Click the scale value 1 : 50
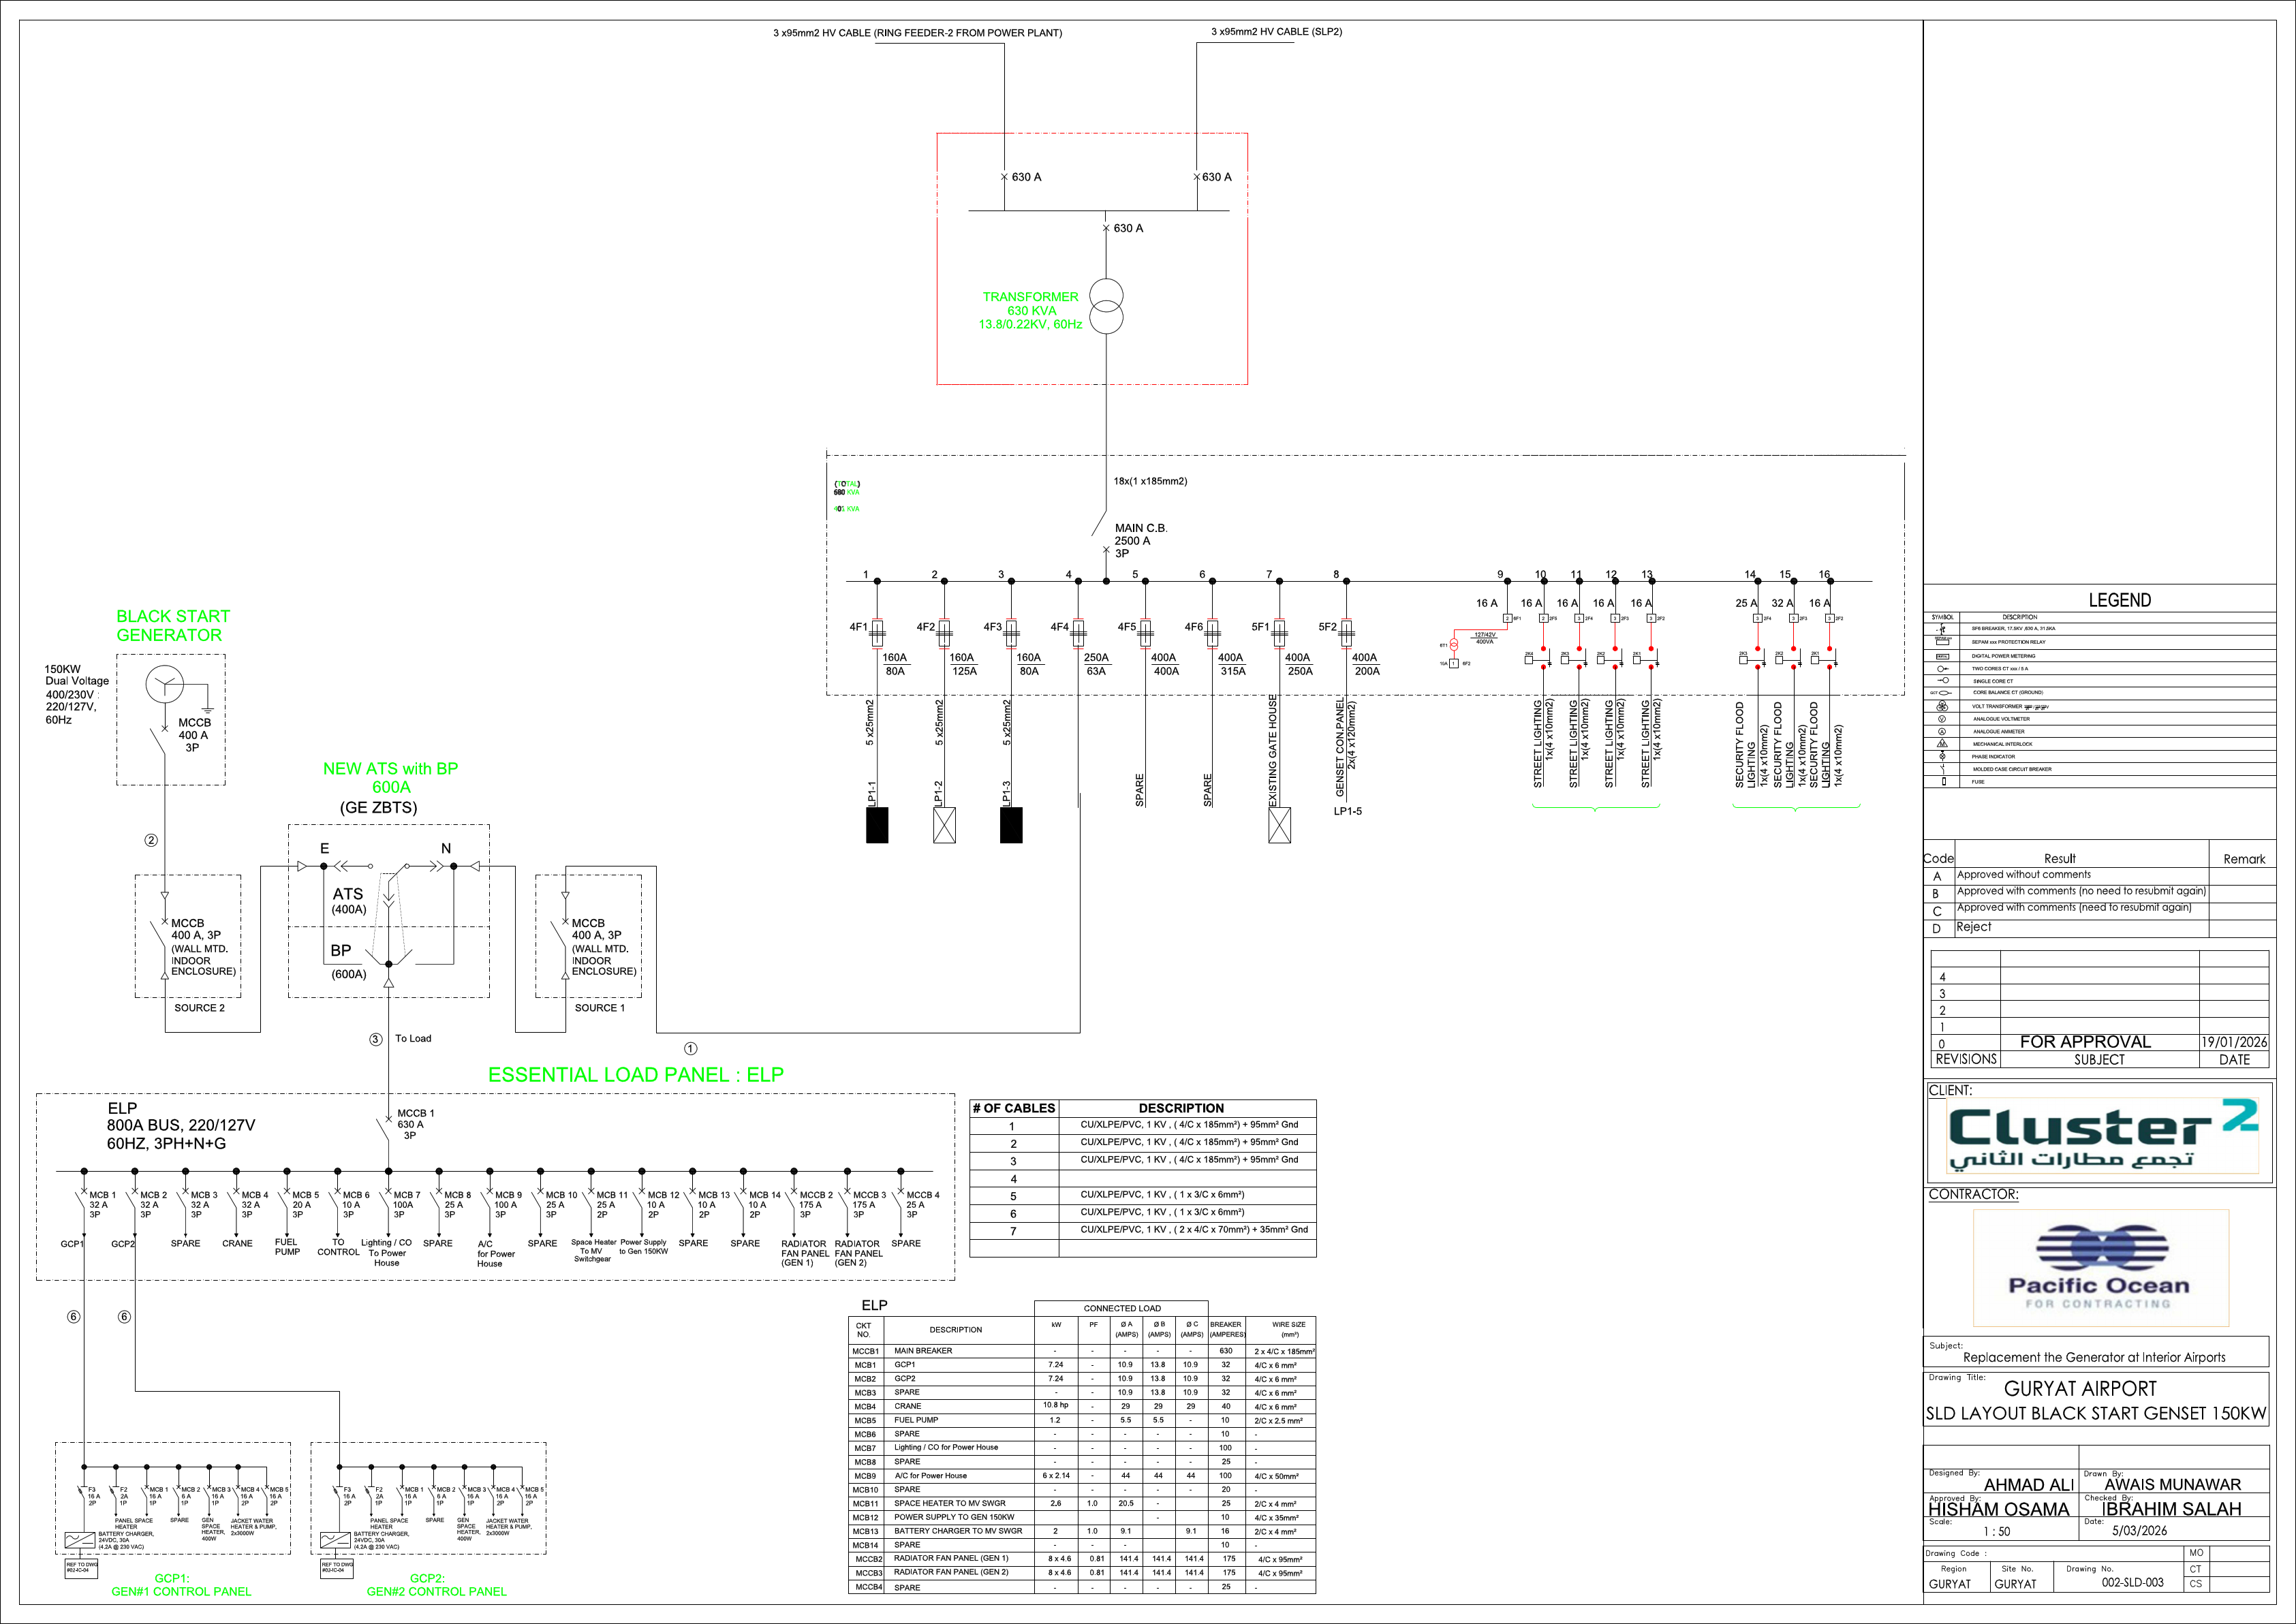Image resolution: width=2296 pixels, height=1624 pixels. tap(1997, 1532)
